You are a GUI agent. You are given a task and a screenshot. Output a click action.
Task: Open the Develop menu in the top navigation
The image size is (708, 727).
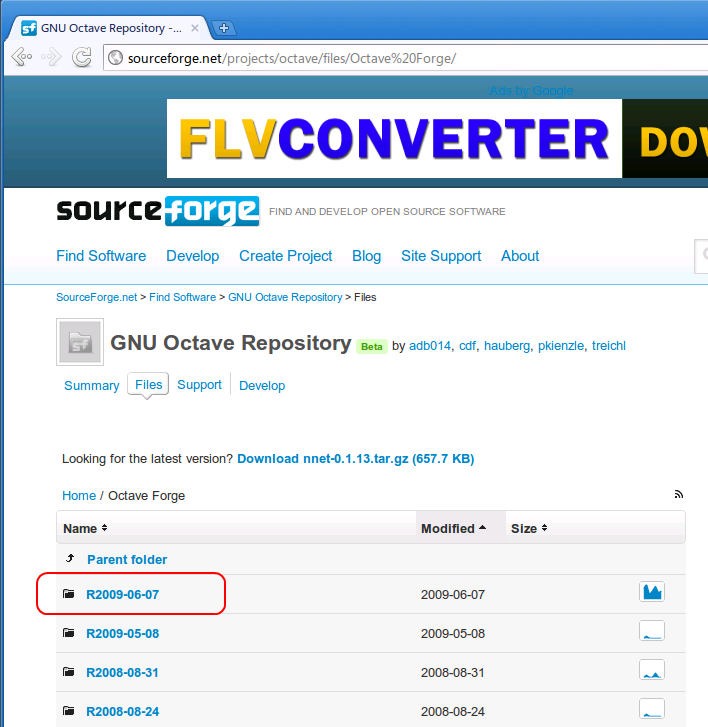(192, 256)
